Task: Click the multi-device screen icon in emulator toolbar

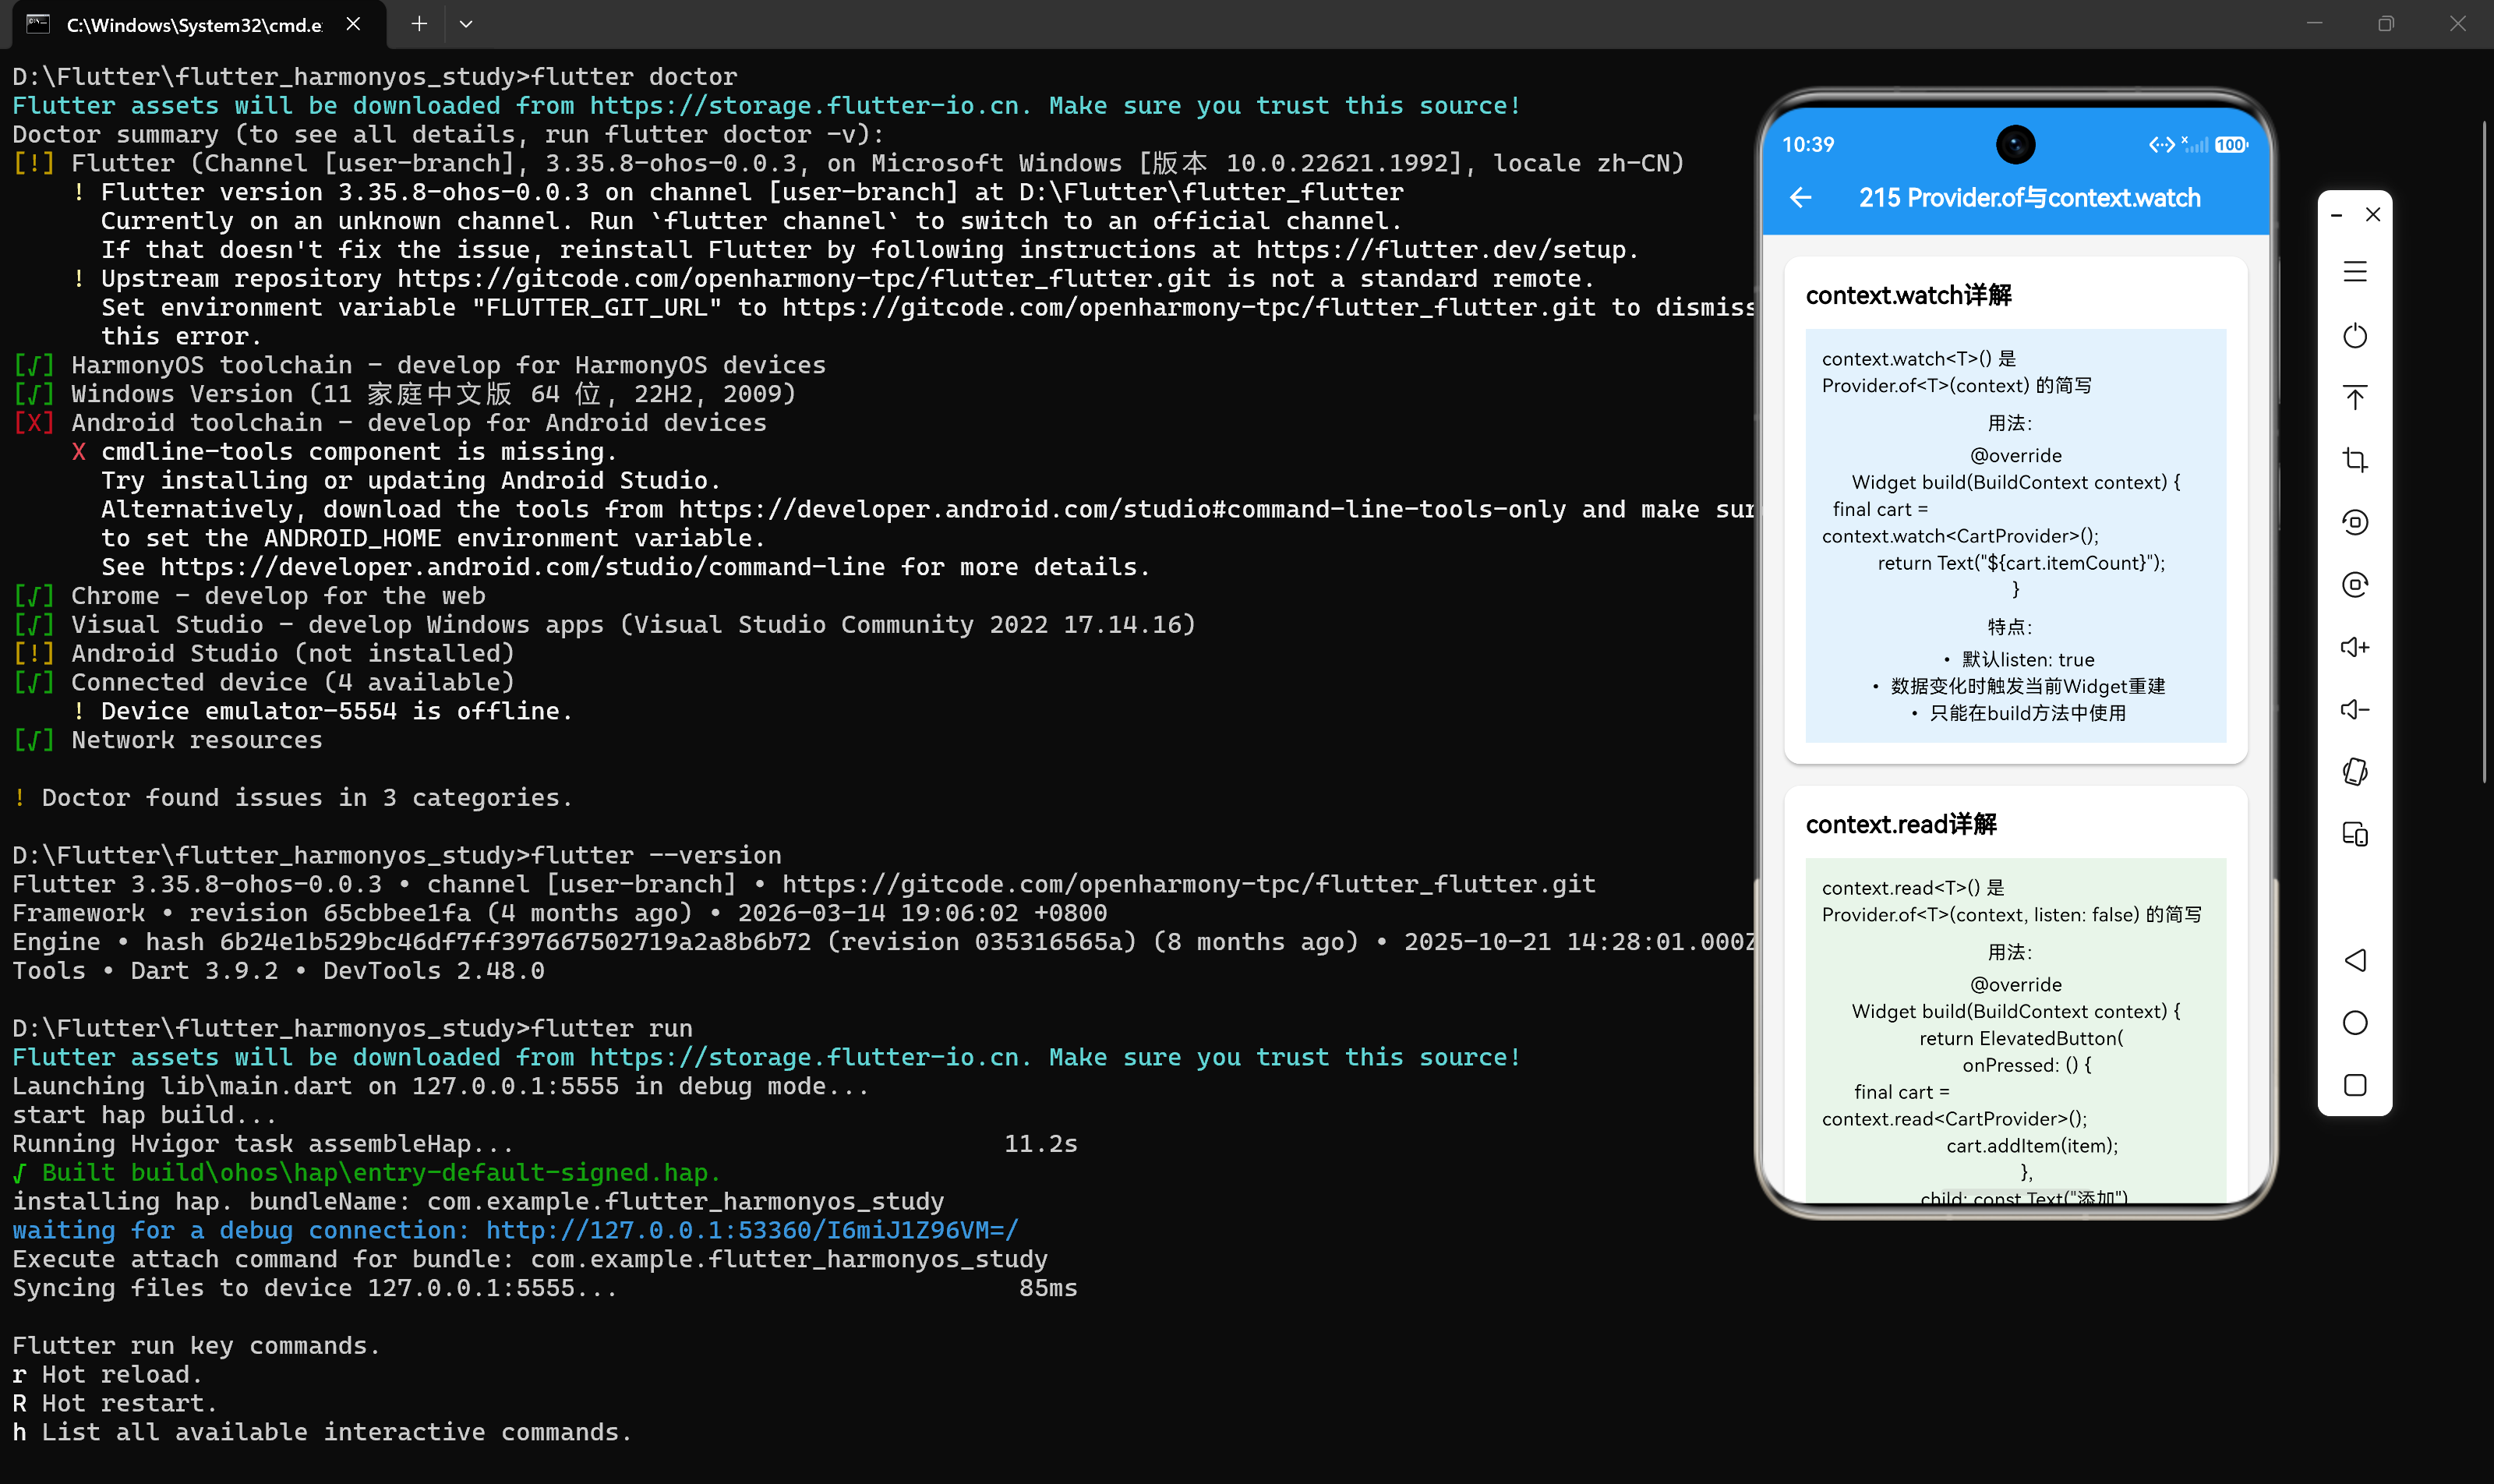Action: point(2355,834)
